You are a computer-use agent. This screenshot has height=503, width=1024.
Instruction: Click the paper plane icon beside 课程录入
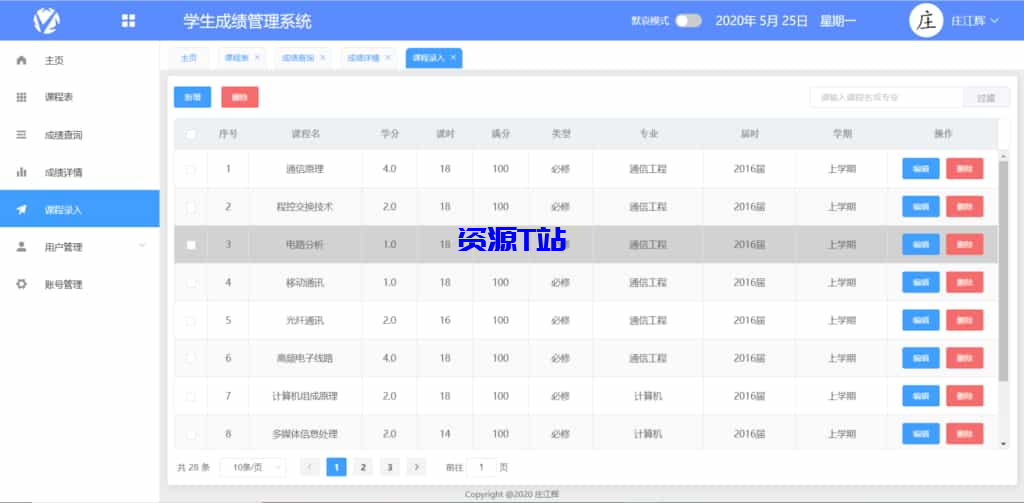click(x=21, y=210)
